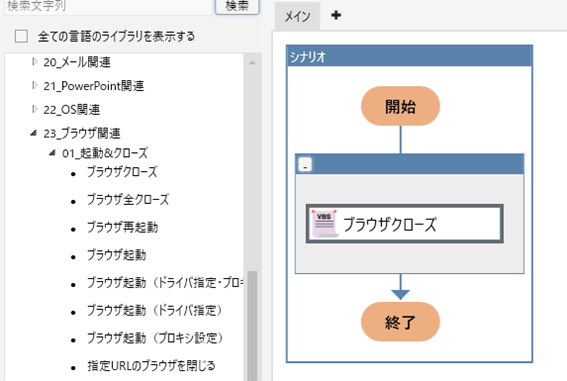The image size is (567, 381).
Task: Select ブラウザ起動（プロキシ設定） library item
Action: click(155, 338)
